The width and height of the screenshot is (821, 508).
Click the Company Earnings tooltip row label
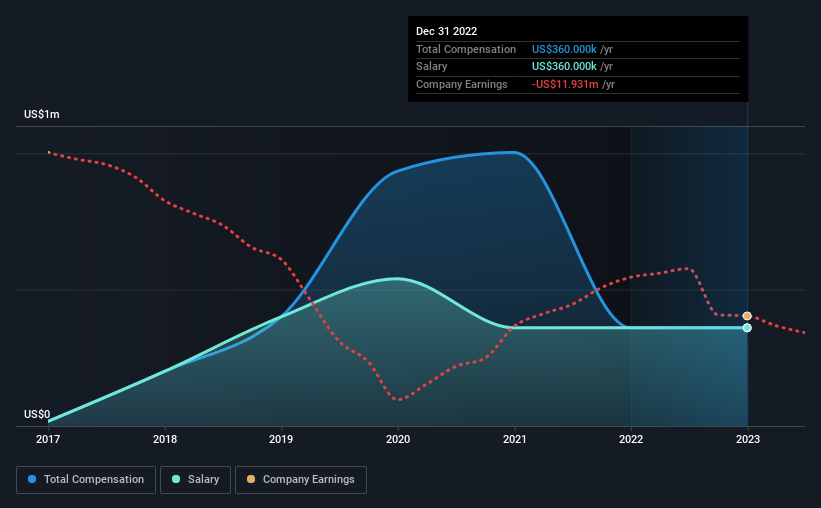pos(462,84)
